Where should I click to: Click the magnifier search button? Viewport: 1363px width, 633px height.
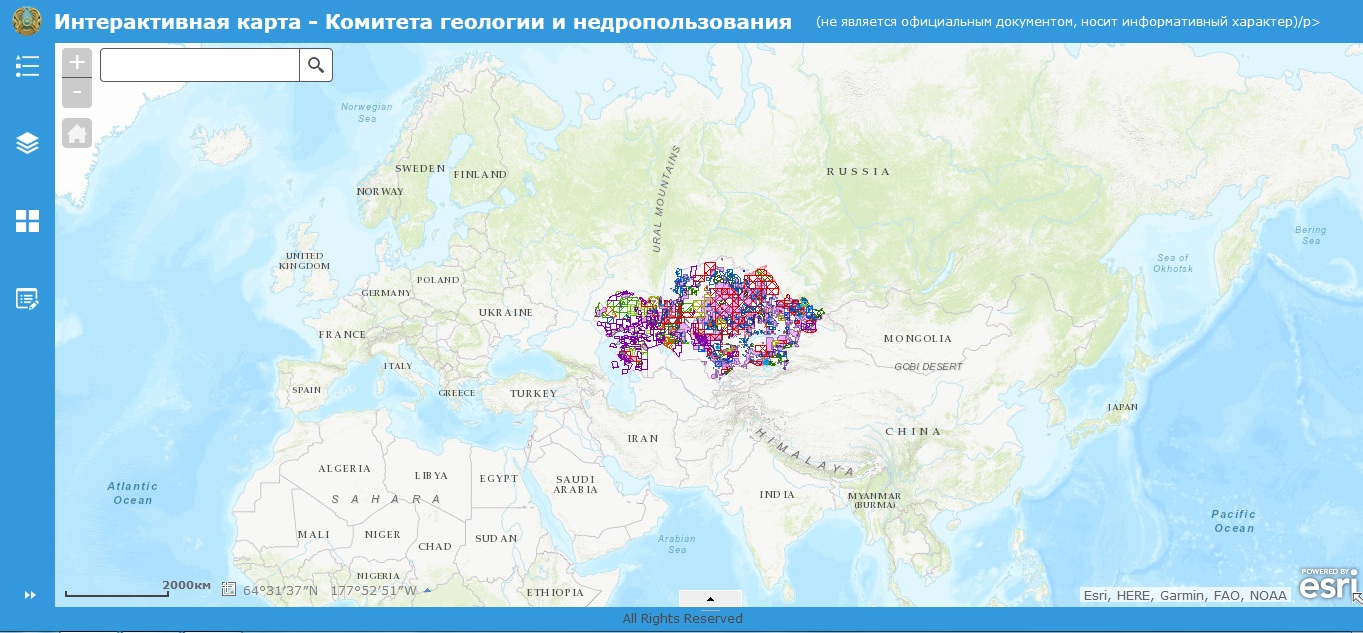pyautogui.click(x=316, y=65)
